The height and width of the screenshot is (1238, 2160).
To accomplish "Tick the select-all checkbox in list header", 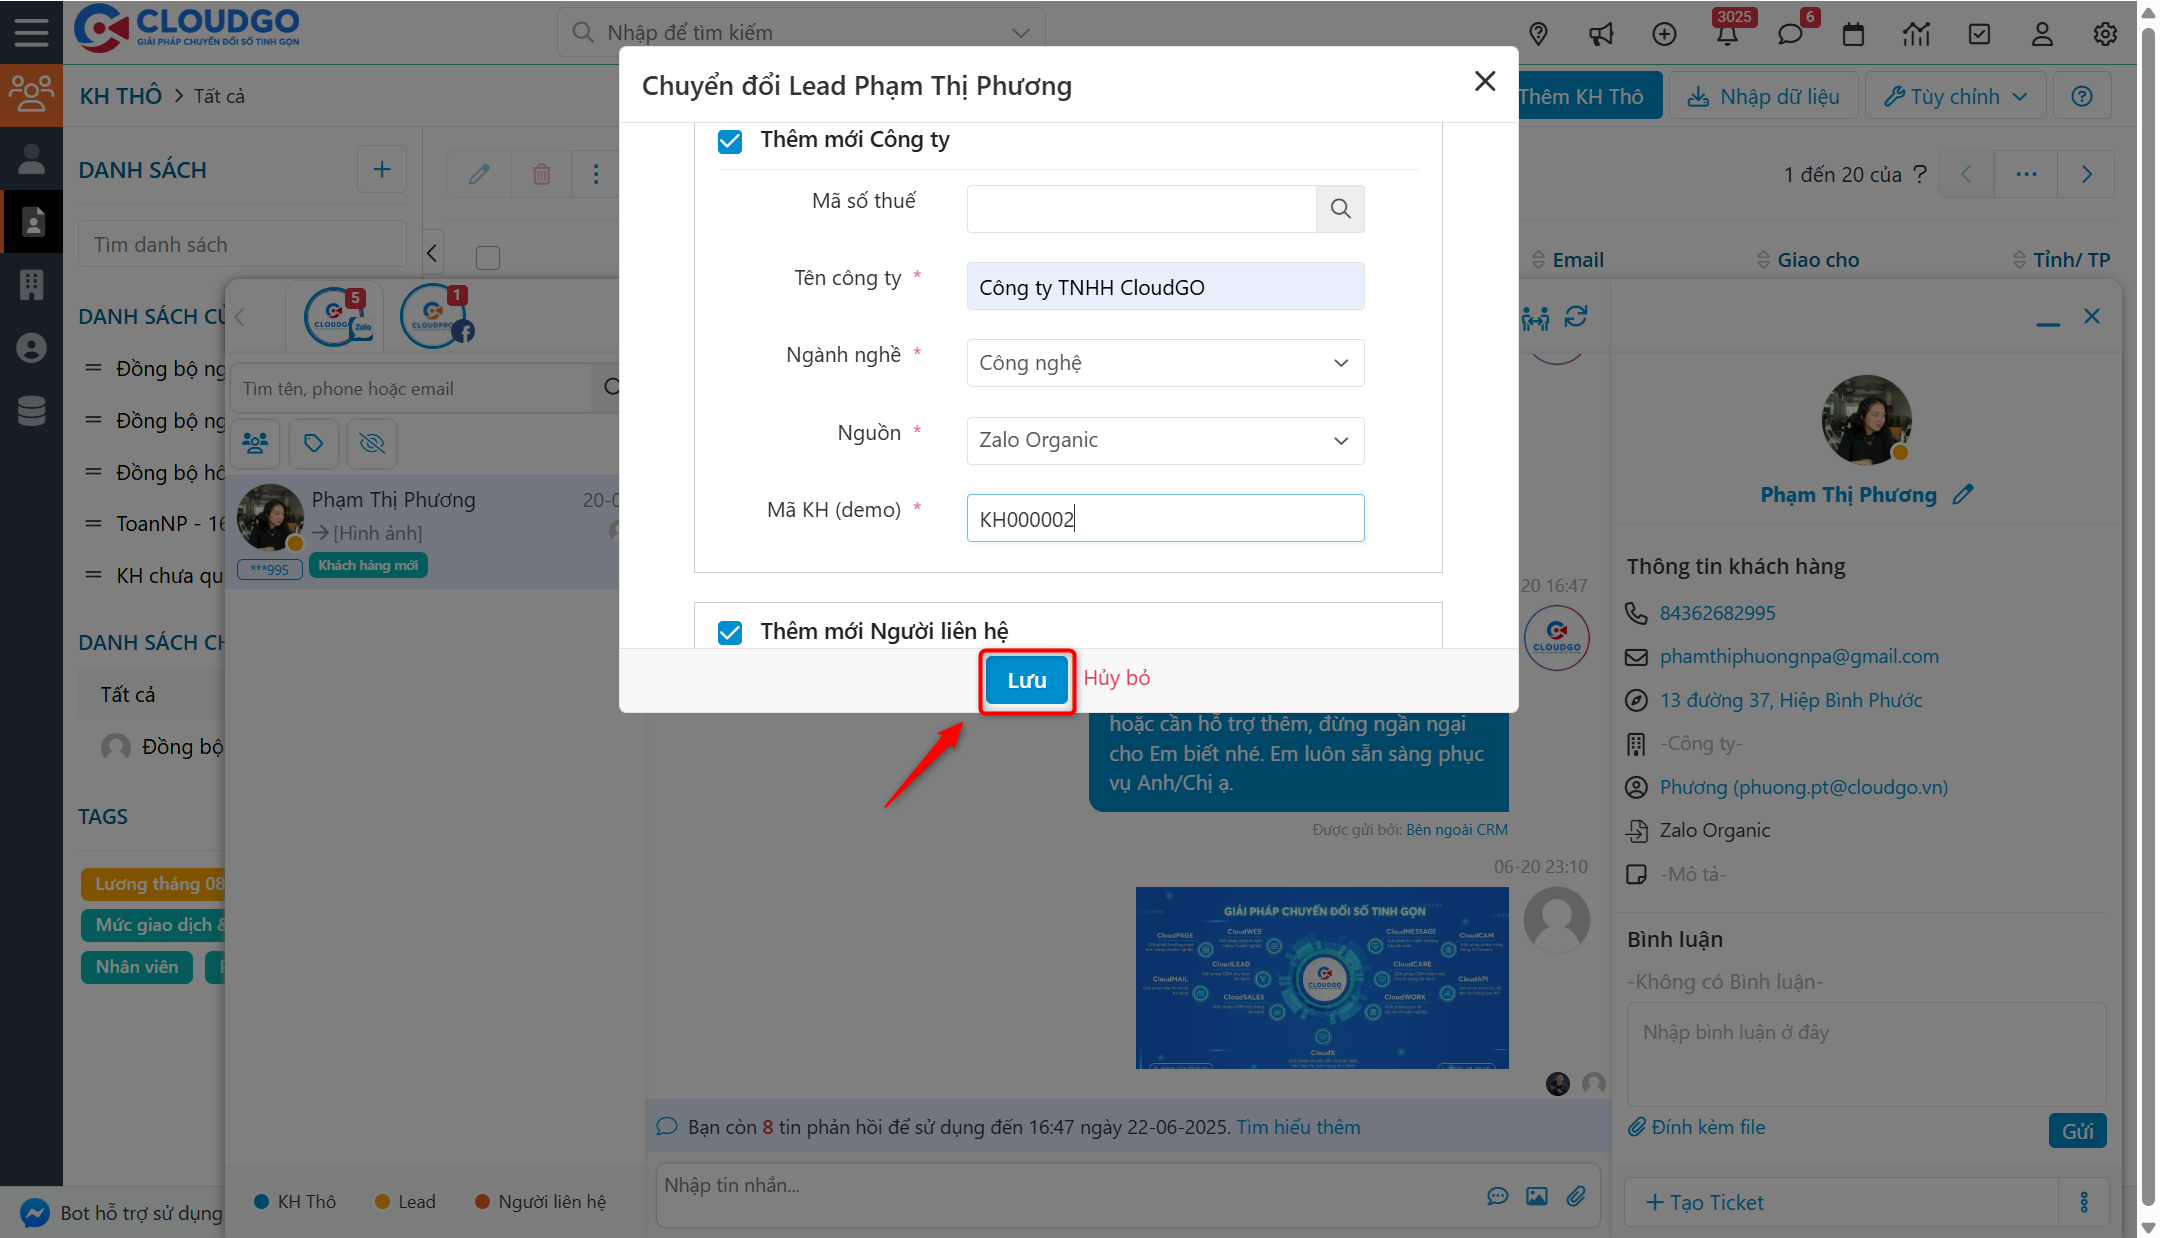I will tap(488, 258).
